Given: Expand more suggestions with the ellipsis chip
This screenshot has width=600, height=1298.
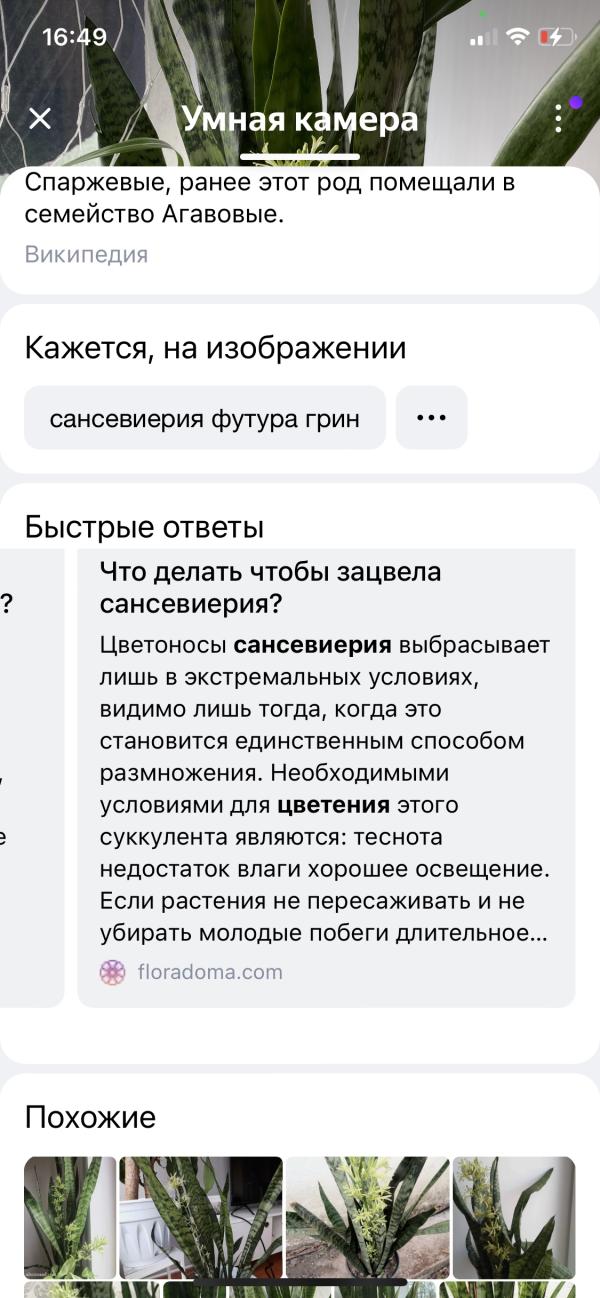Looking at the screenshot, I should tap(431, 417).
